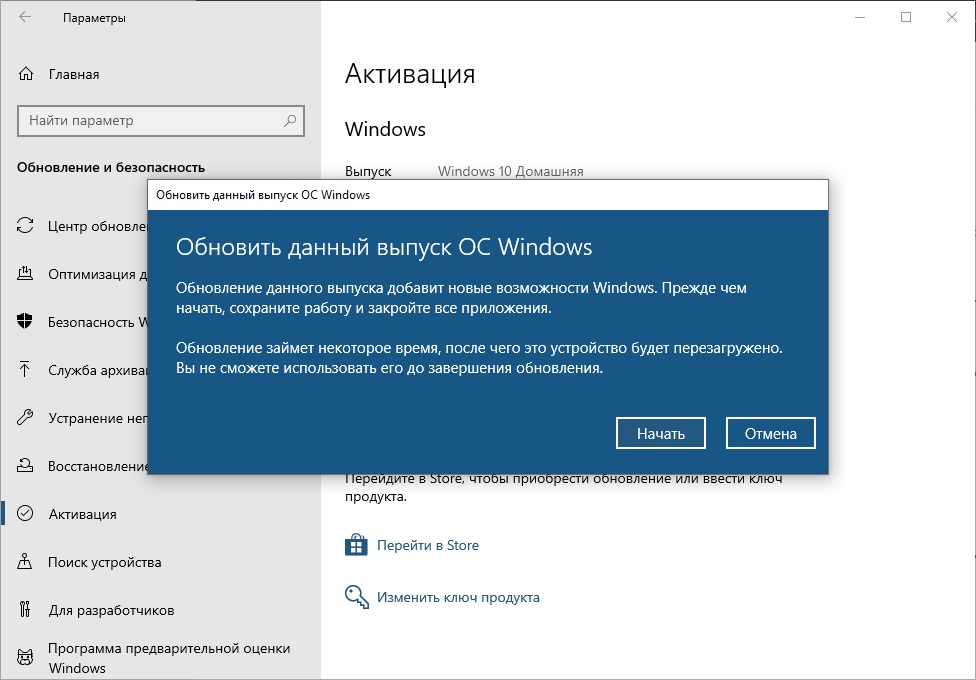The width and height of the screenshot is (976, 680).
Task: Click the wrench icon for Устранение неполадок
Action: (25, 417)
